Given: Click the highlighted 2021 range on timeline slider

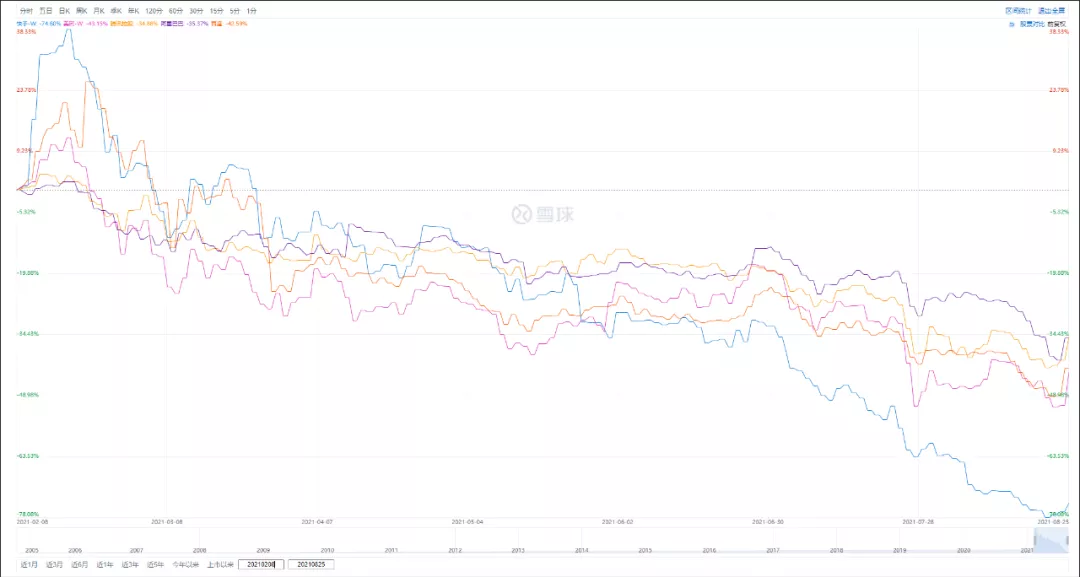Looking at the screenshot, I should [x=1048, y=541].
